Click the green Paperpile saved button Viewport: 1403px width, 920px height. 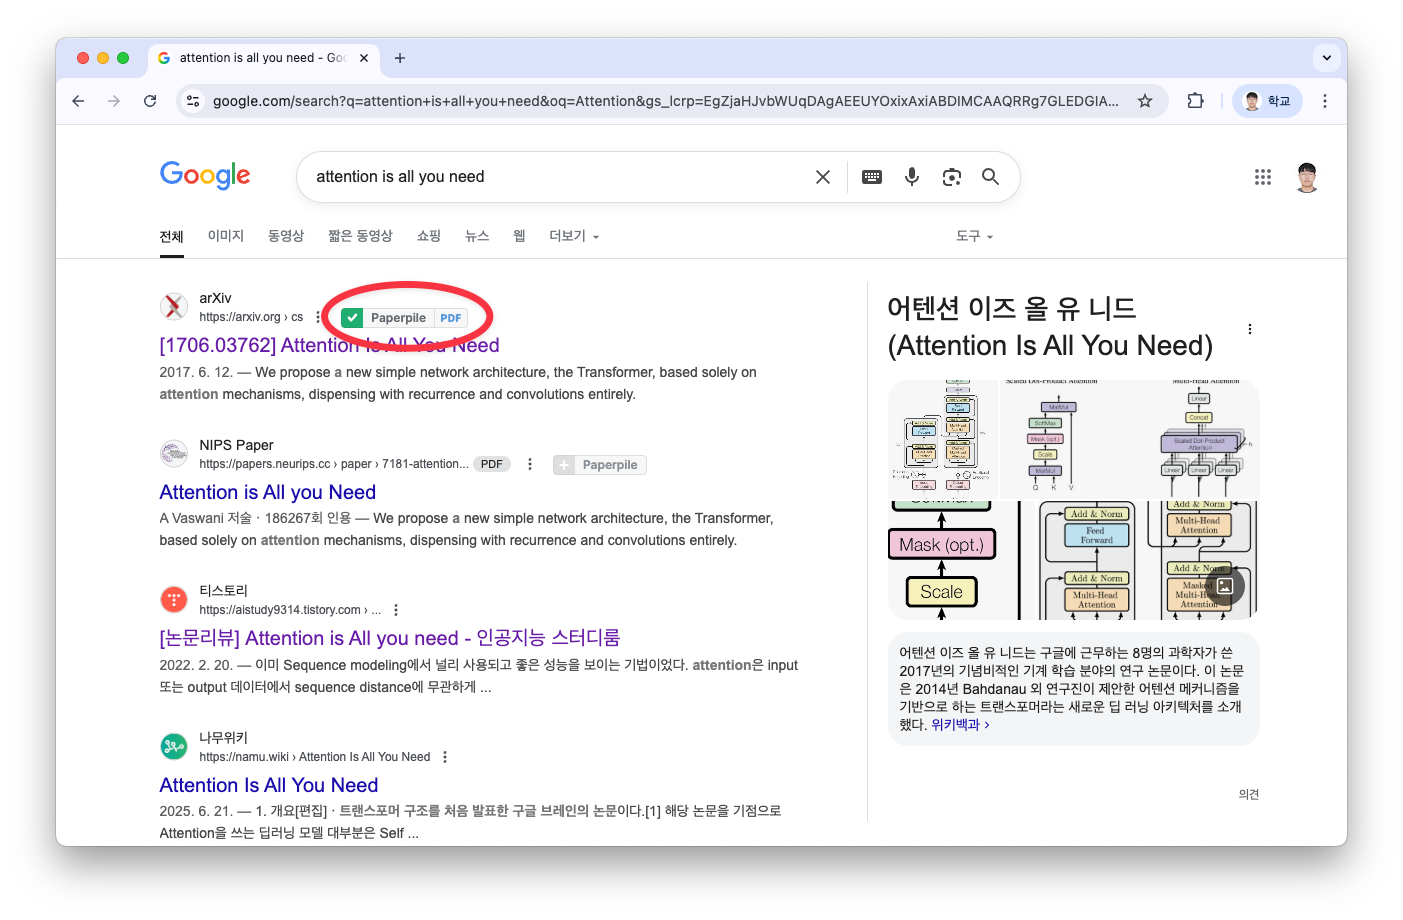coord(386,318)
